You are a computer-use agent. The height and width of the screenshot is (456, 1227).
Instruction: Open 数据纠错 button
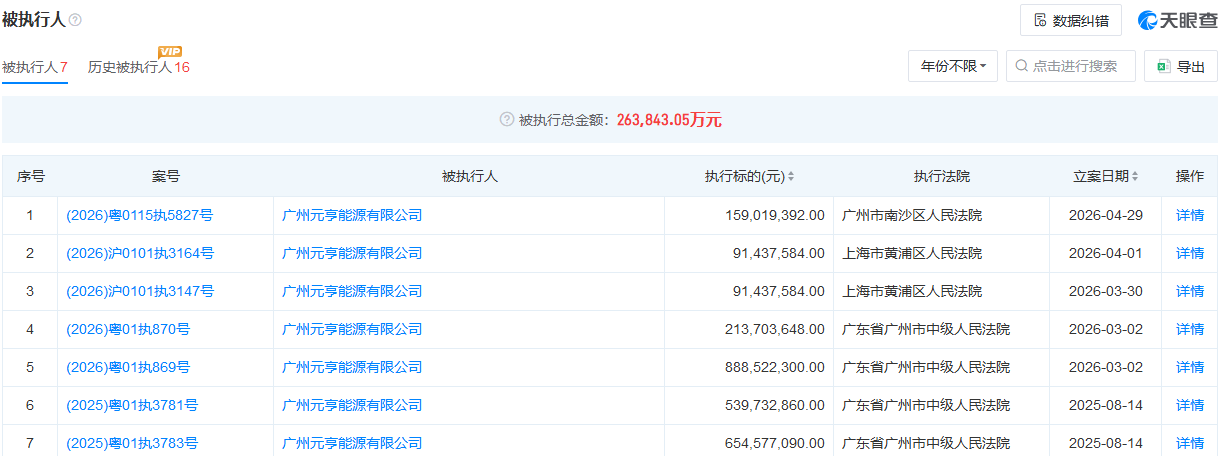coord(1071,20)
